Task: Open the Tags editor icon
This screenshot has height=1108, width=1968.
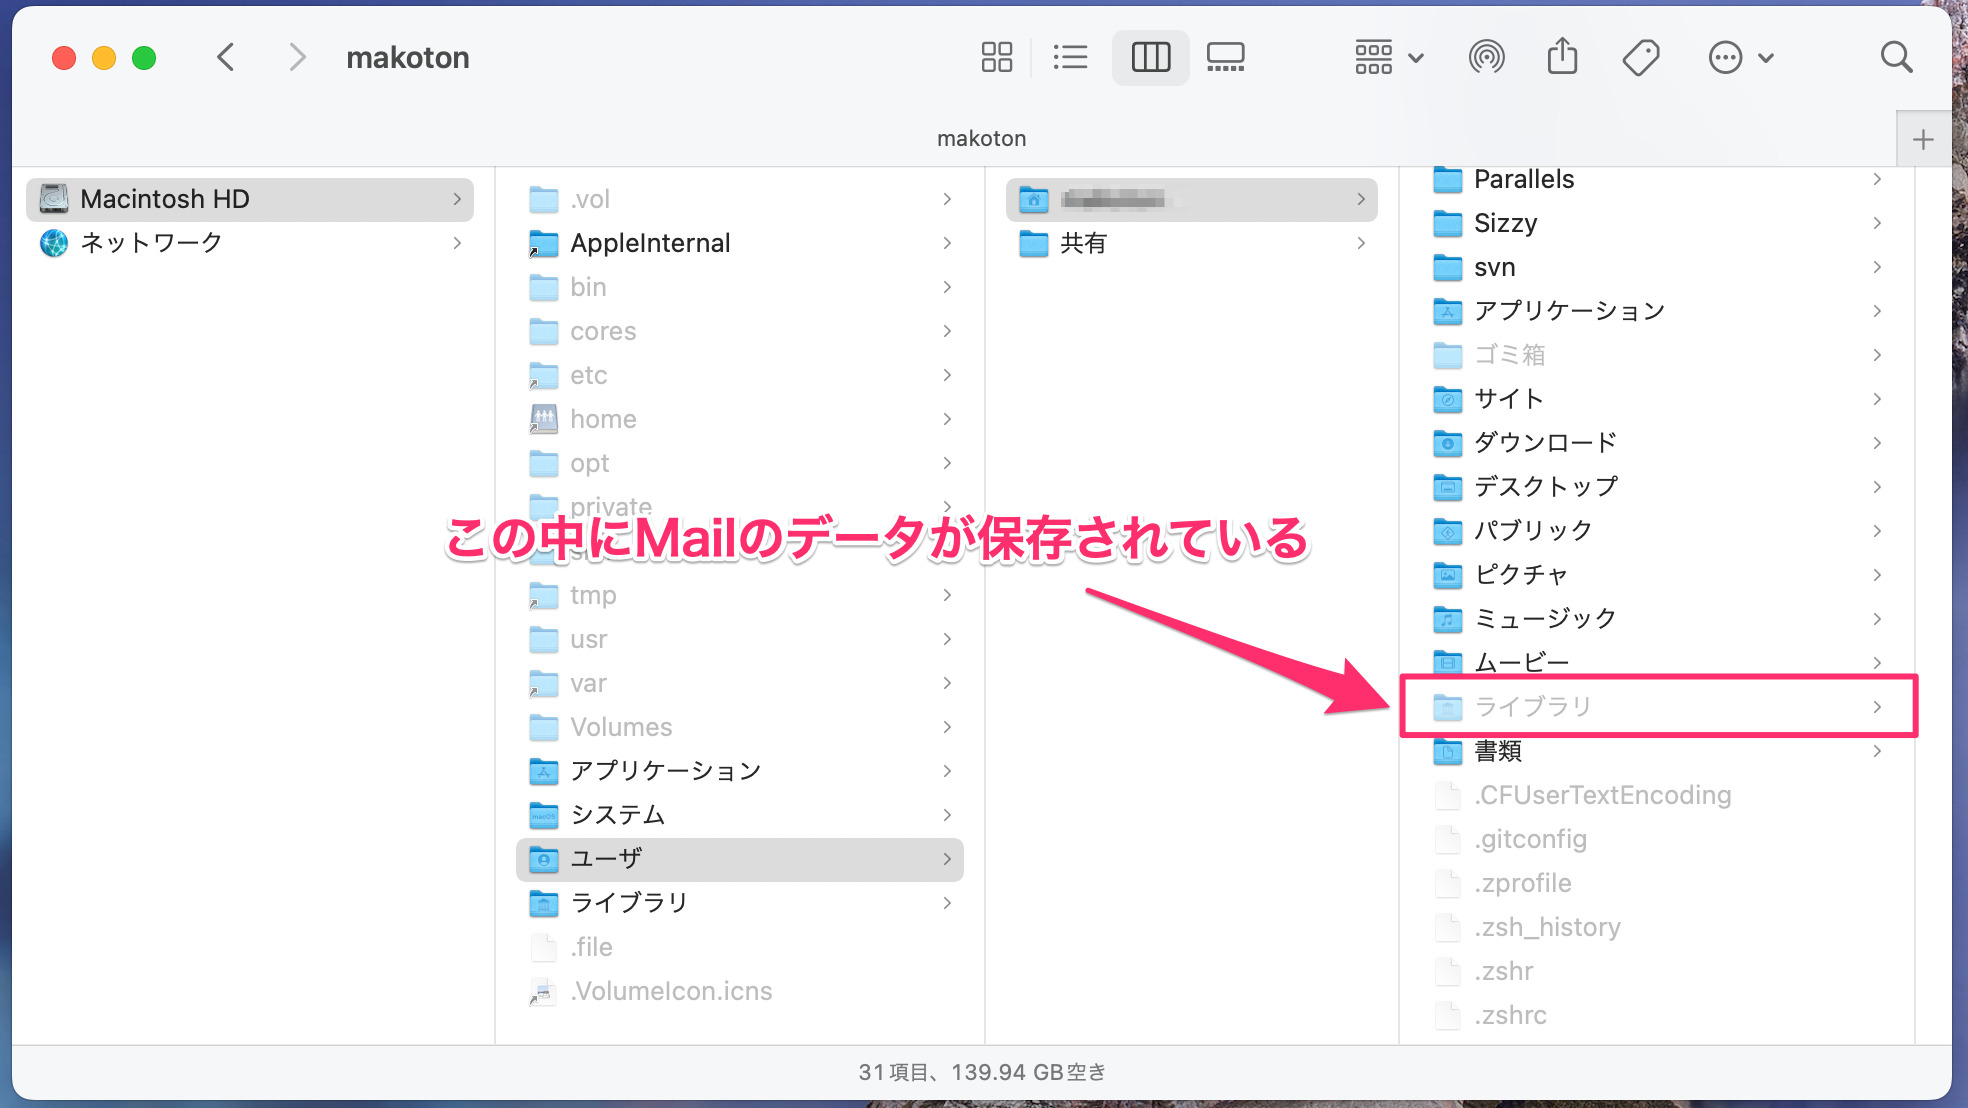Action: coord(1640,57)
